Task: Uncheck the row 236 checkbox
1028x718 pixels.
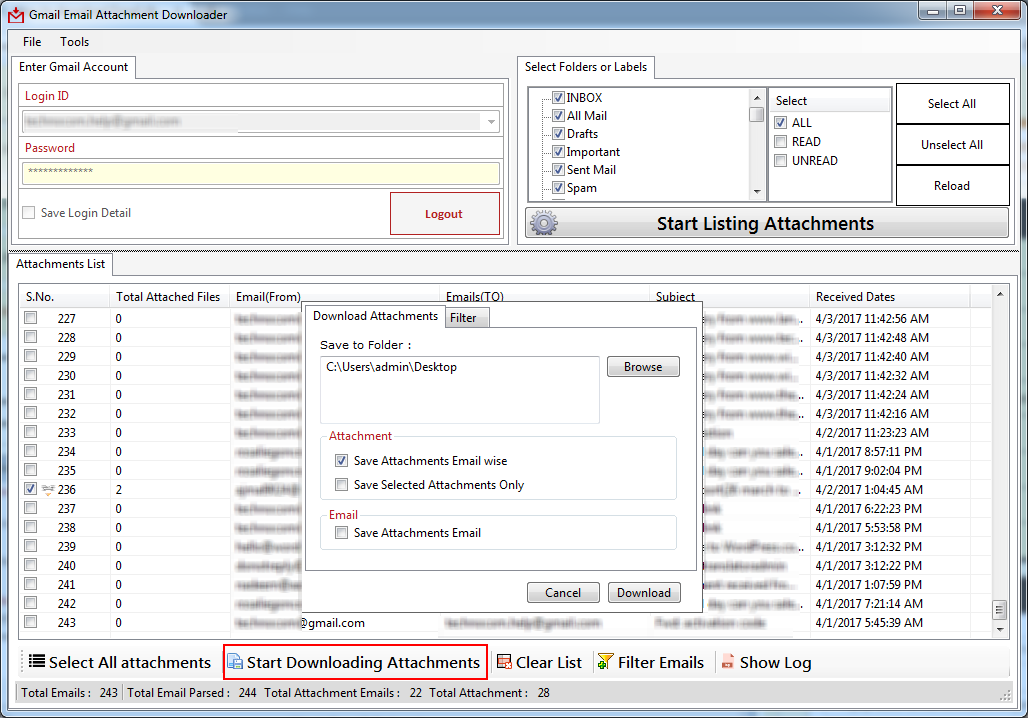Action: pyautogui.click(x=31, y=489)
